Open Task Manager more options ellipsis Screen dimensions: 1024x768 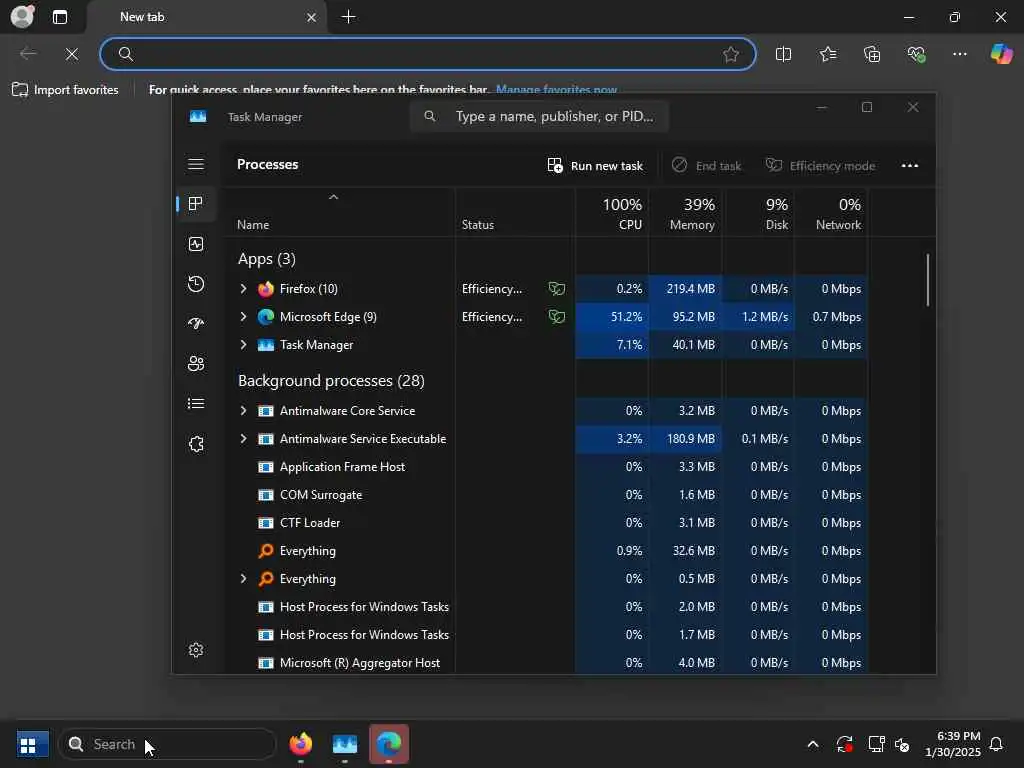910,166
